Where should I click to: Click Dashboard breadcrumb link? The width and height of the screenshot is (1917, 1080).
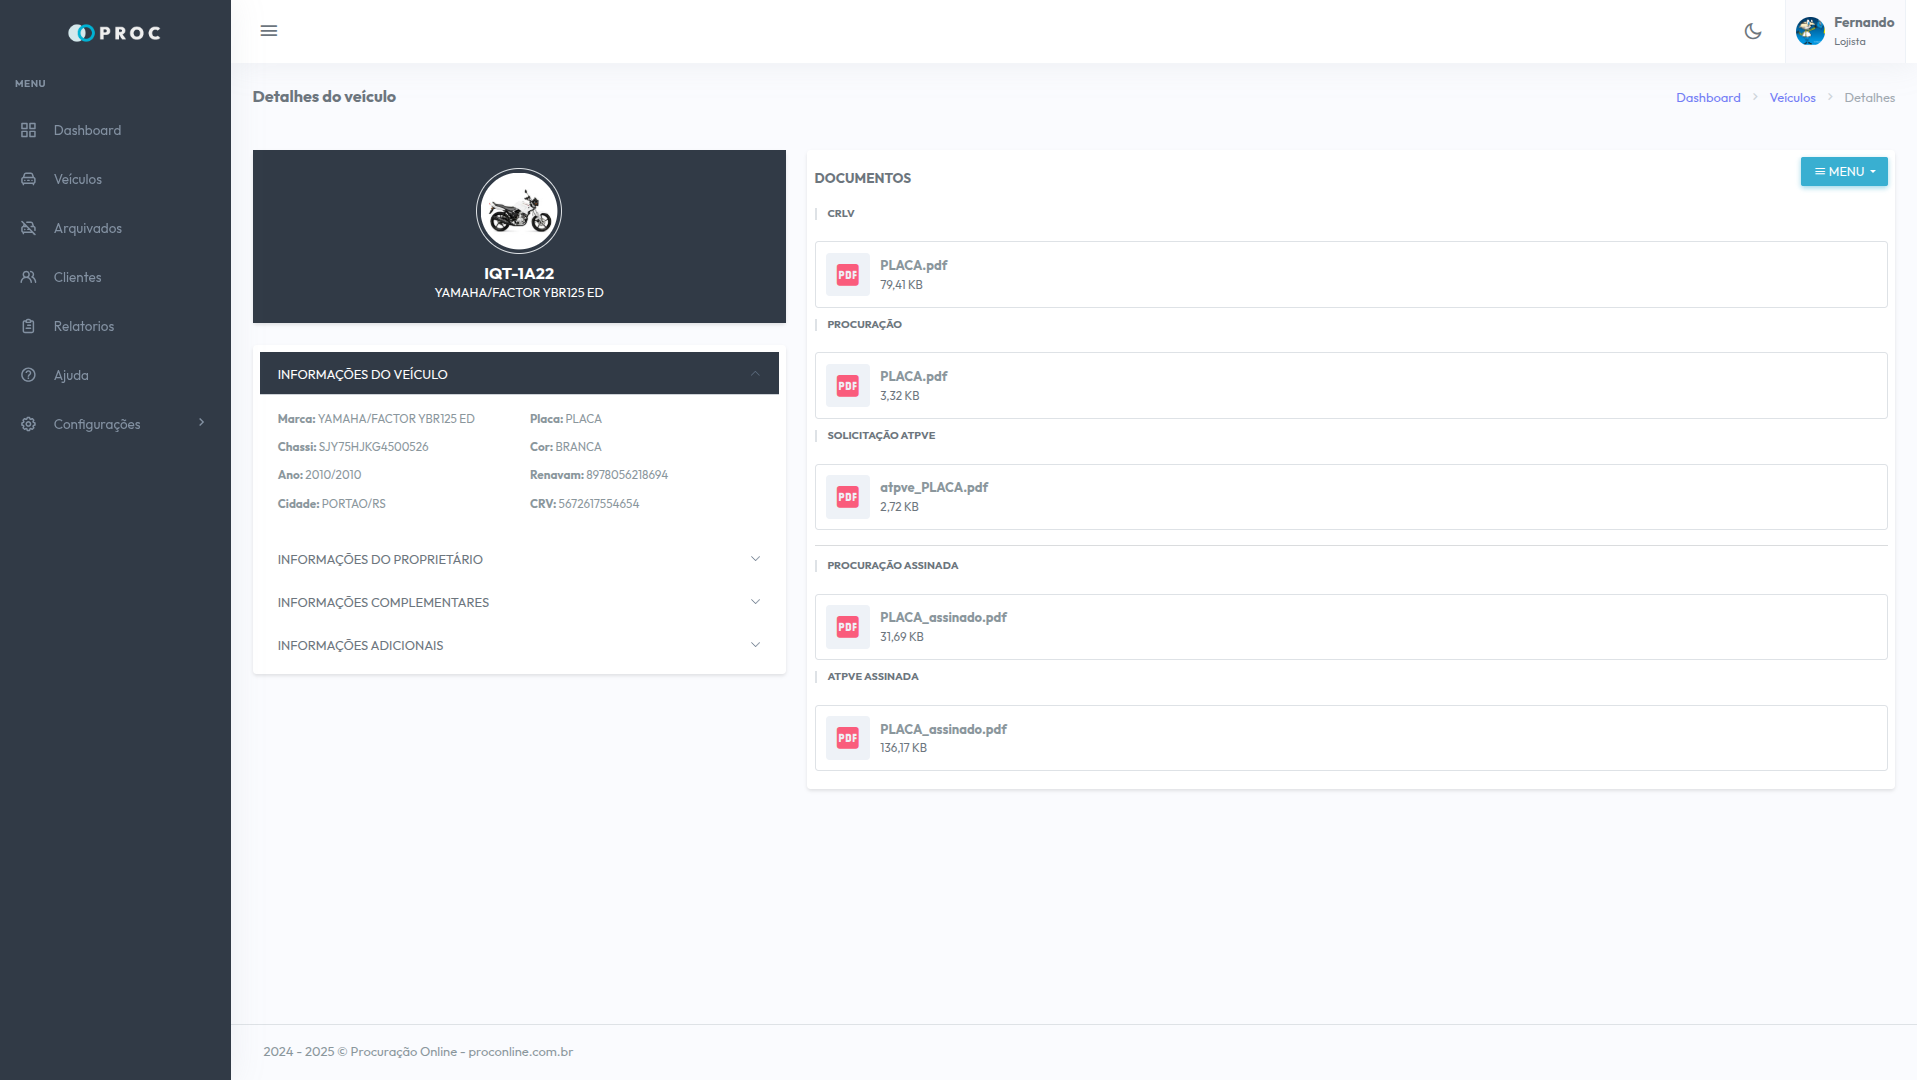pos(1707,98)
